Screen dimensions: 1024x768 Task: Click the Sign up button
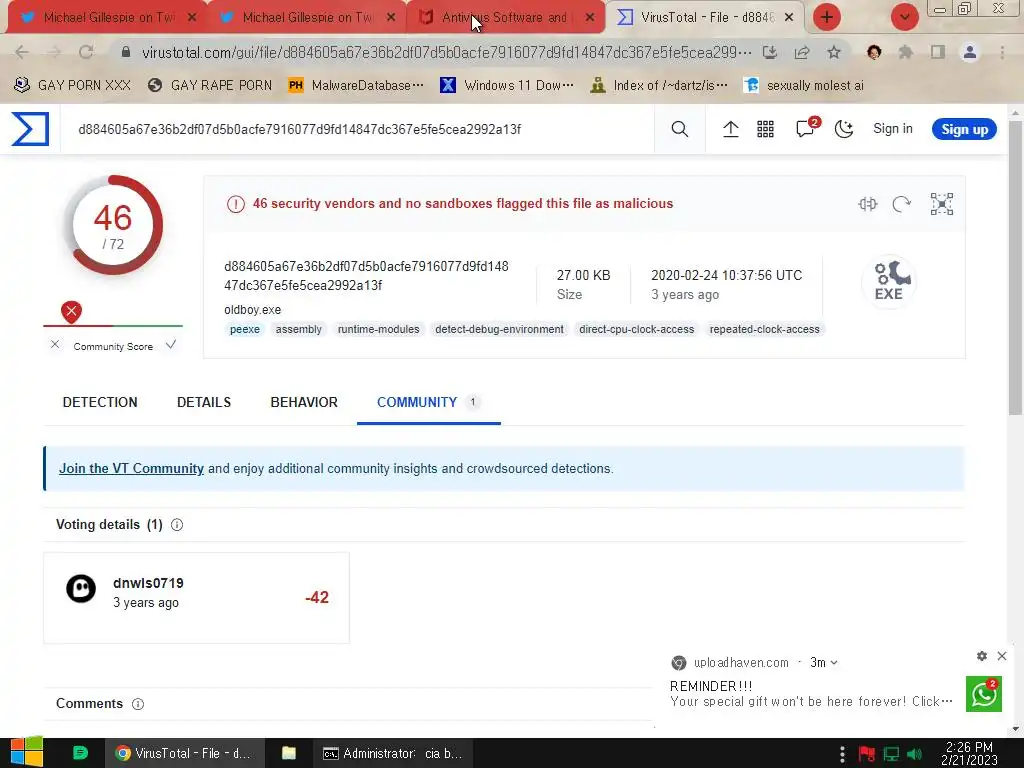[x=964, y=129]
